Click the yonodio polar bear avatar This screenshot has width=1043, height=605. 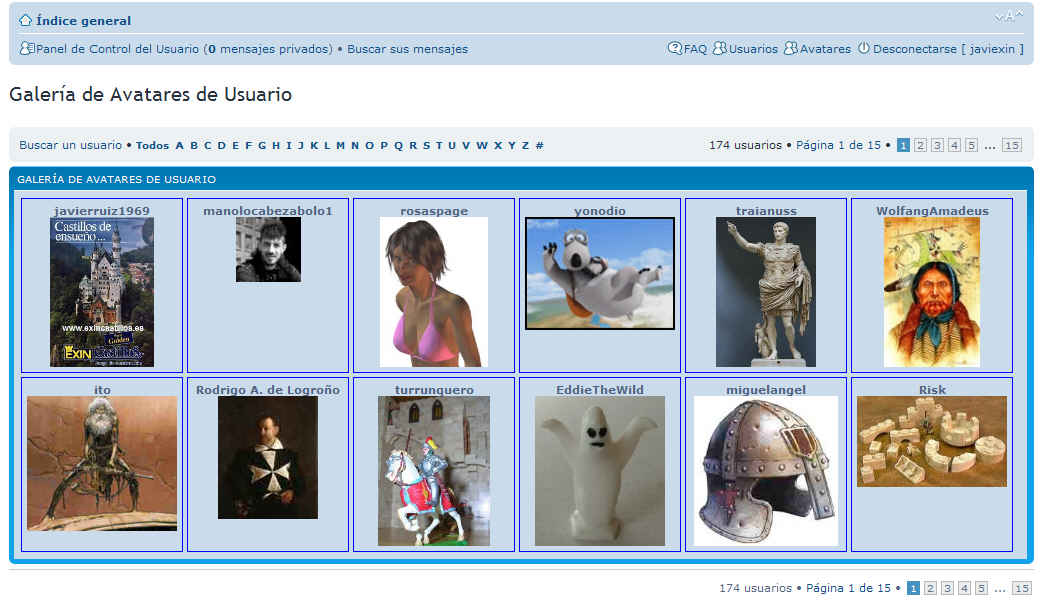(600, 273)
